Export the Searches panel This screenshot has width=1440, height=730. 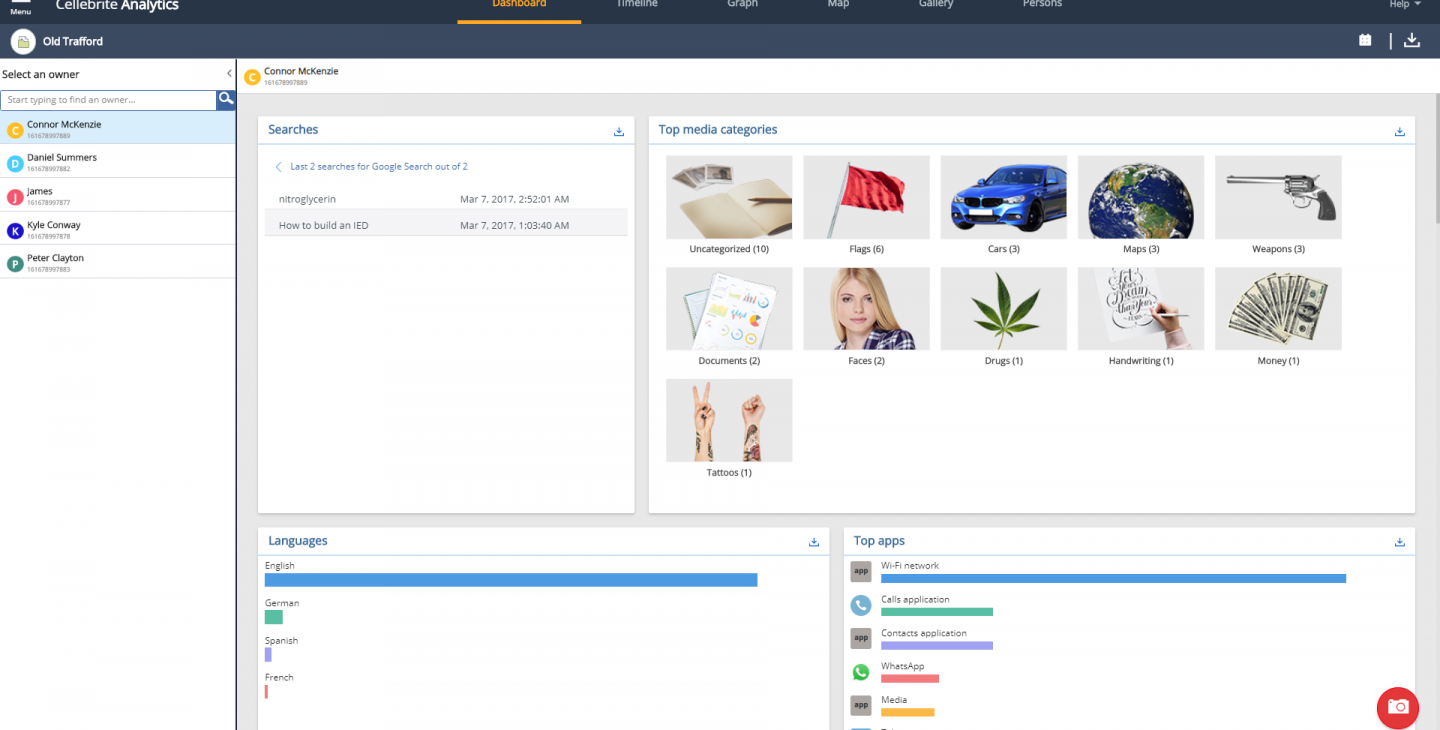[x=619, y=131]
